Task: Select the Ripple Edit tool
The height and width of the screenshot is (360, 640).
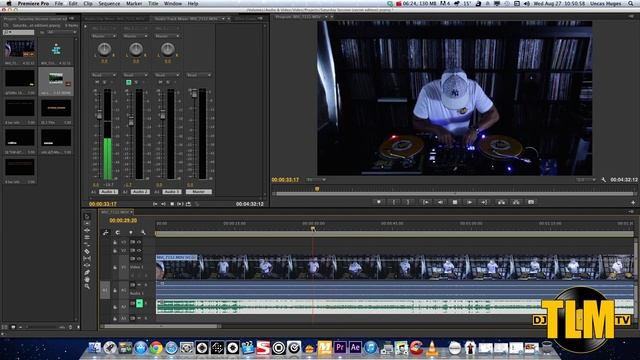Action: click(x=87, y=230)
